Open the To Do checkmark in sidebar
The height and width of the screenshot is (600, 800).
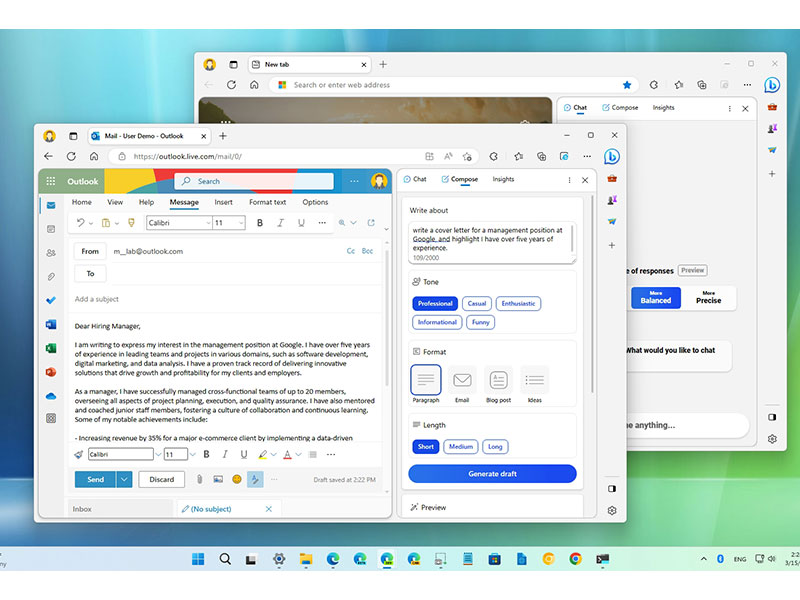click(51, 301)
